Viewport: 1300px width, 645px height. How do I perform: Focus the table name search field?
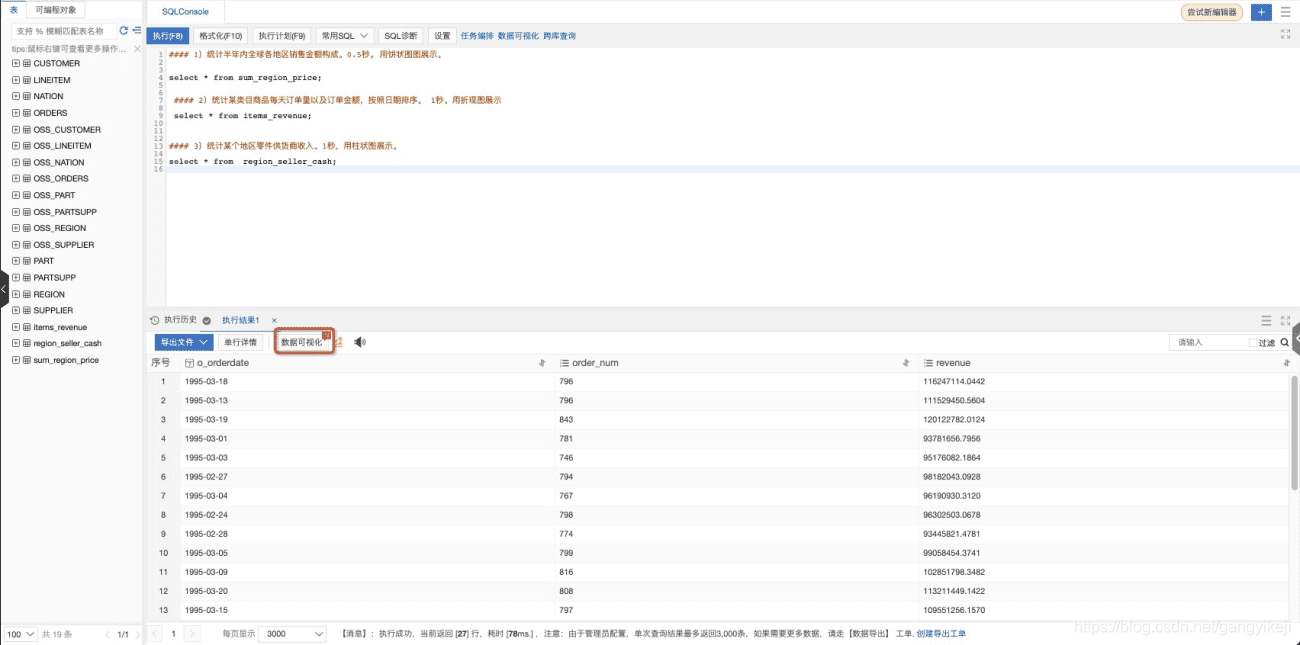click(x=63, y=31)
